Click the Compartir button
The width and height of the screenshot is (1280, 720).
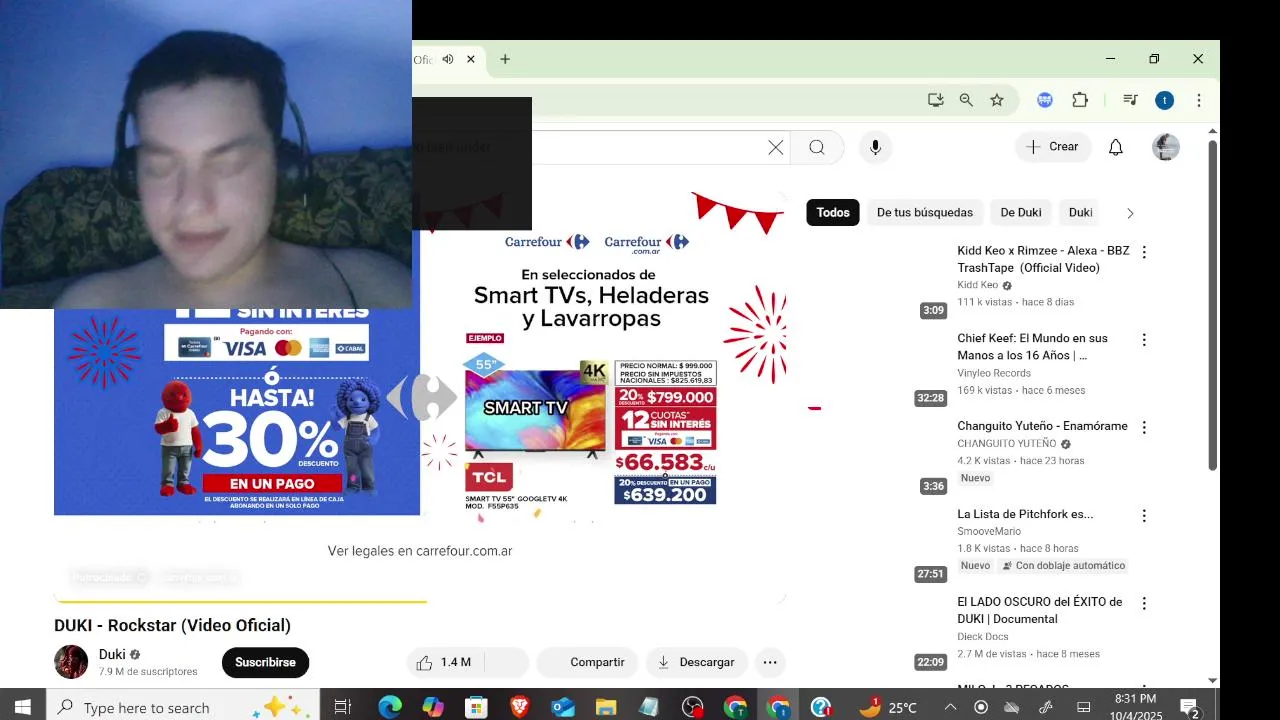pyautogui.click(x=586, y=662)
